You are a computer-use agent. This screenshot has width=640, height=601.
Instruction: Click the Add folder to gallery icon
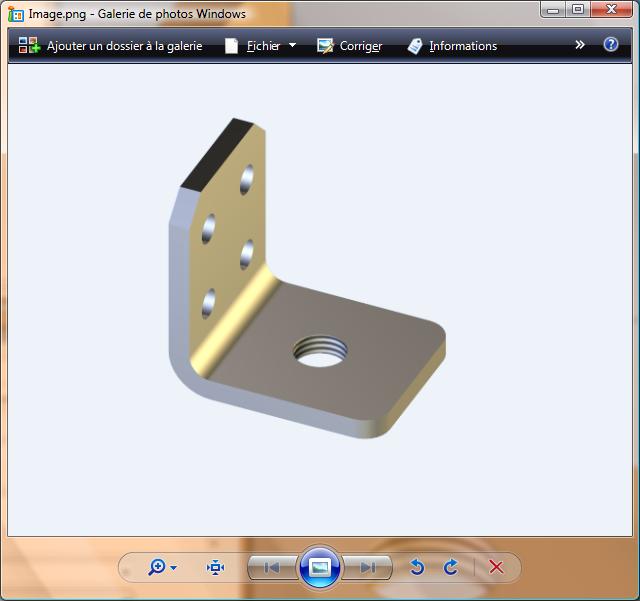coord(29,46)
